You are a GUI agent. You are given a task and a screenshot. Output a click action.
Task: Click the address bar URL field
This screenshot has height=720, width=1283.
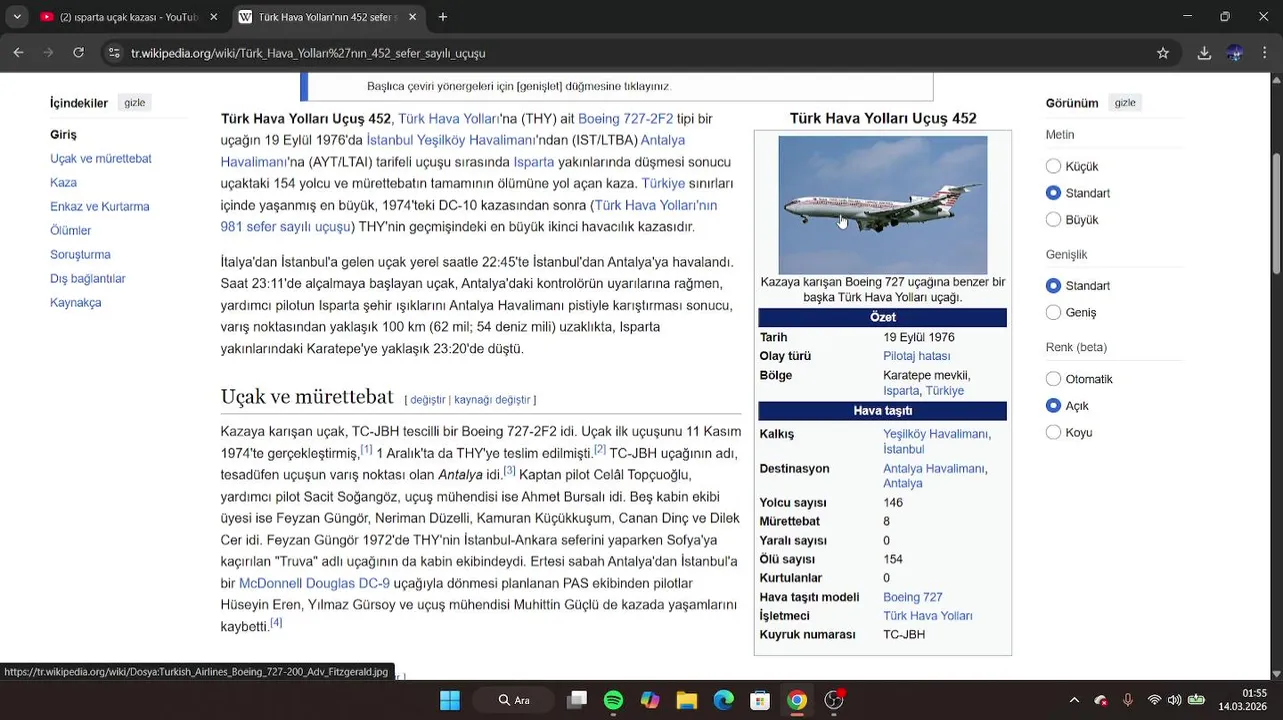(640, 53)
